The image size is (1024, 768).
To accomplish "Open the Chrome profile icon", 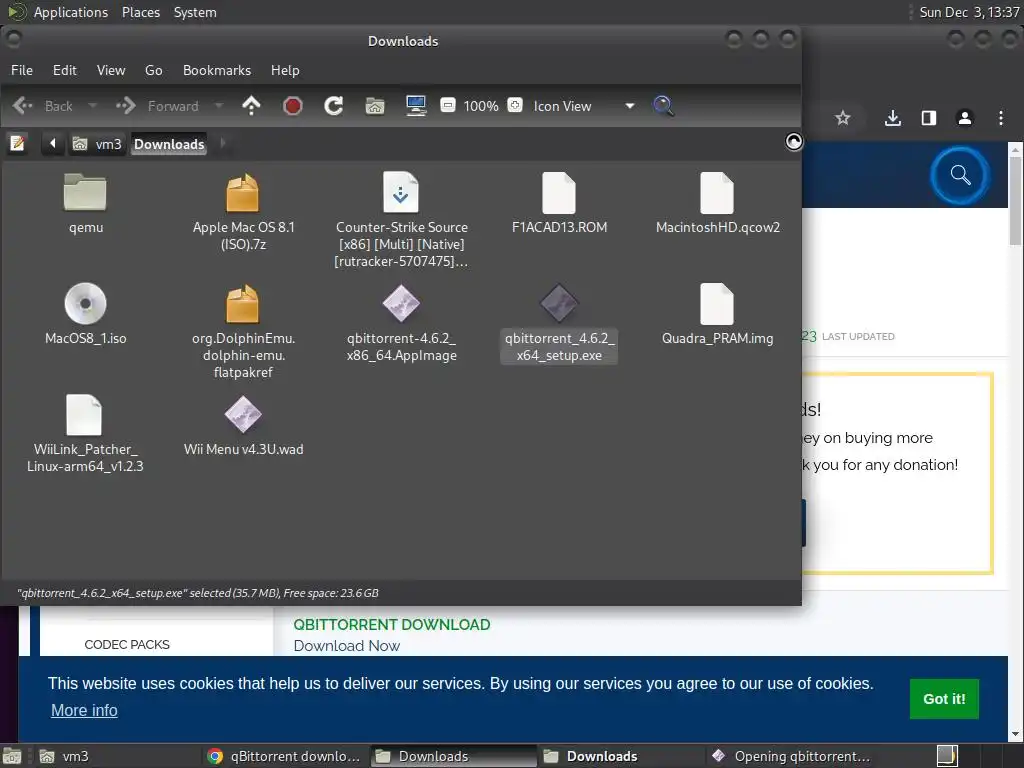I will pyautogui.click(x=965, y=118).
